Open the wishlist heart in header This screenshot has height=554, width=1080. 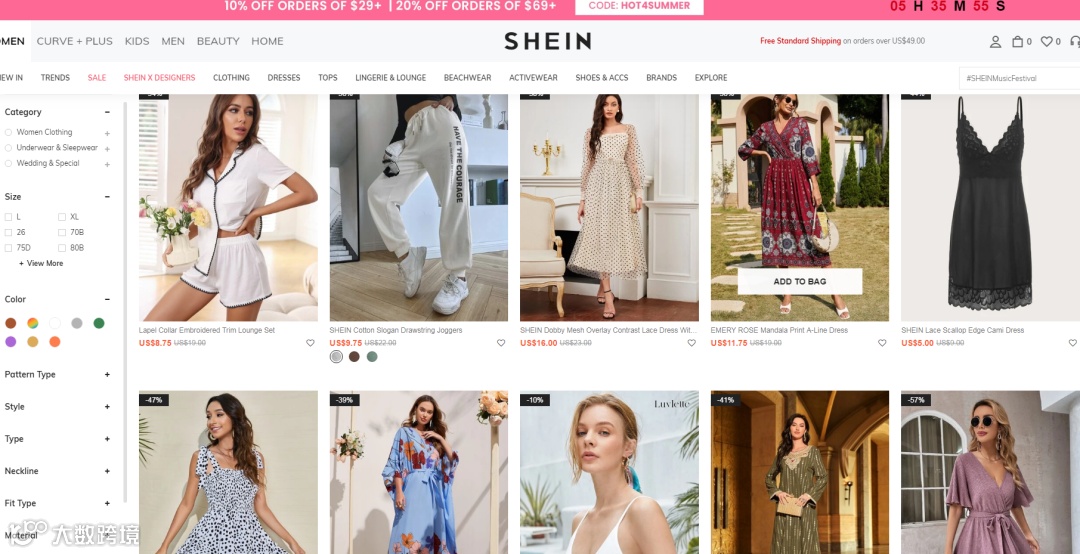tap(1046, 41)
